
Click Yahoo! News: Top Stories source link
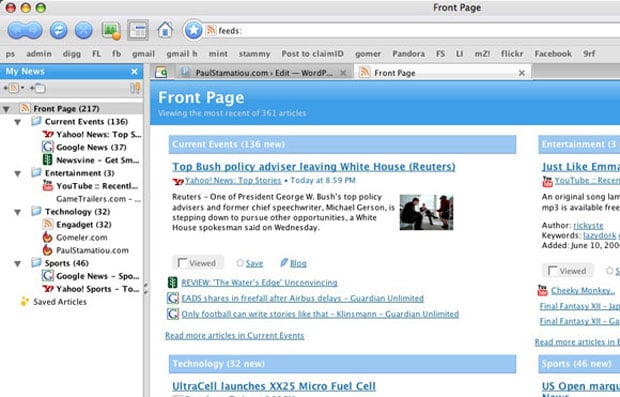coord(233,180)
